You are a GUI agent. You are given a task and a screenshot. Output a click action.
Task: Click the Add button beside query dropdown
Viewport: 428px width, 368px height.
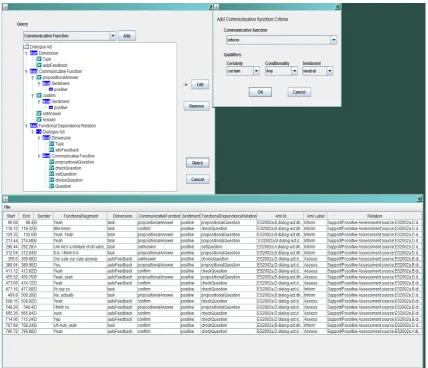pyautogui.click(x=127, y=36)
